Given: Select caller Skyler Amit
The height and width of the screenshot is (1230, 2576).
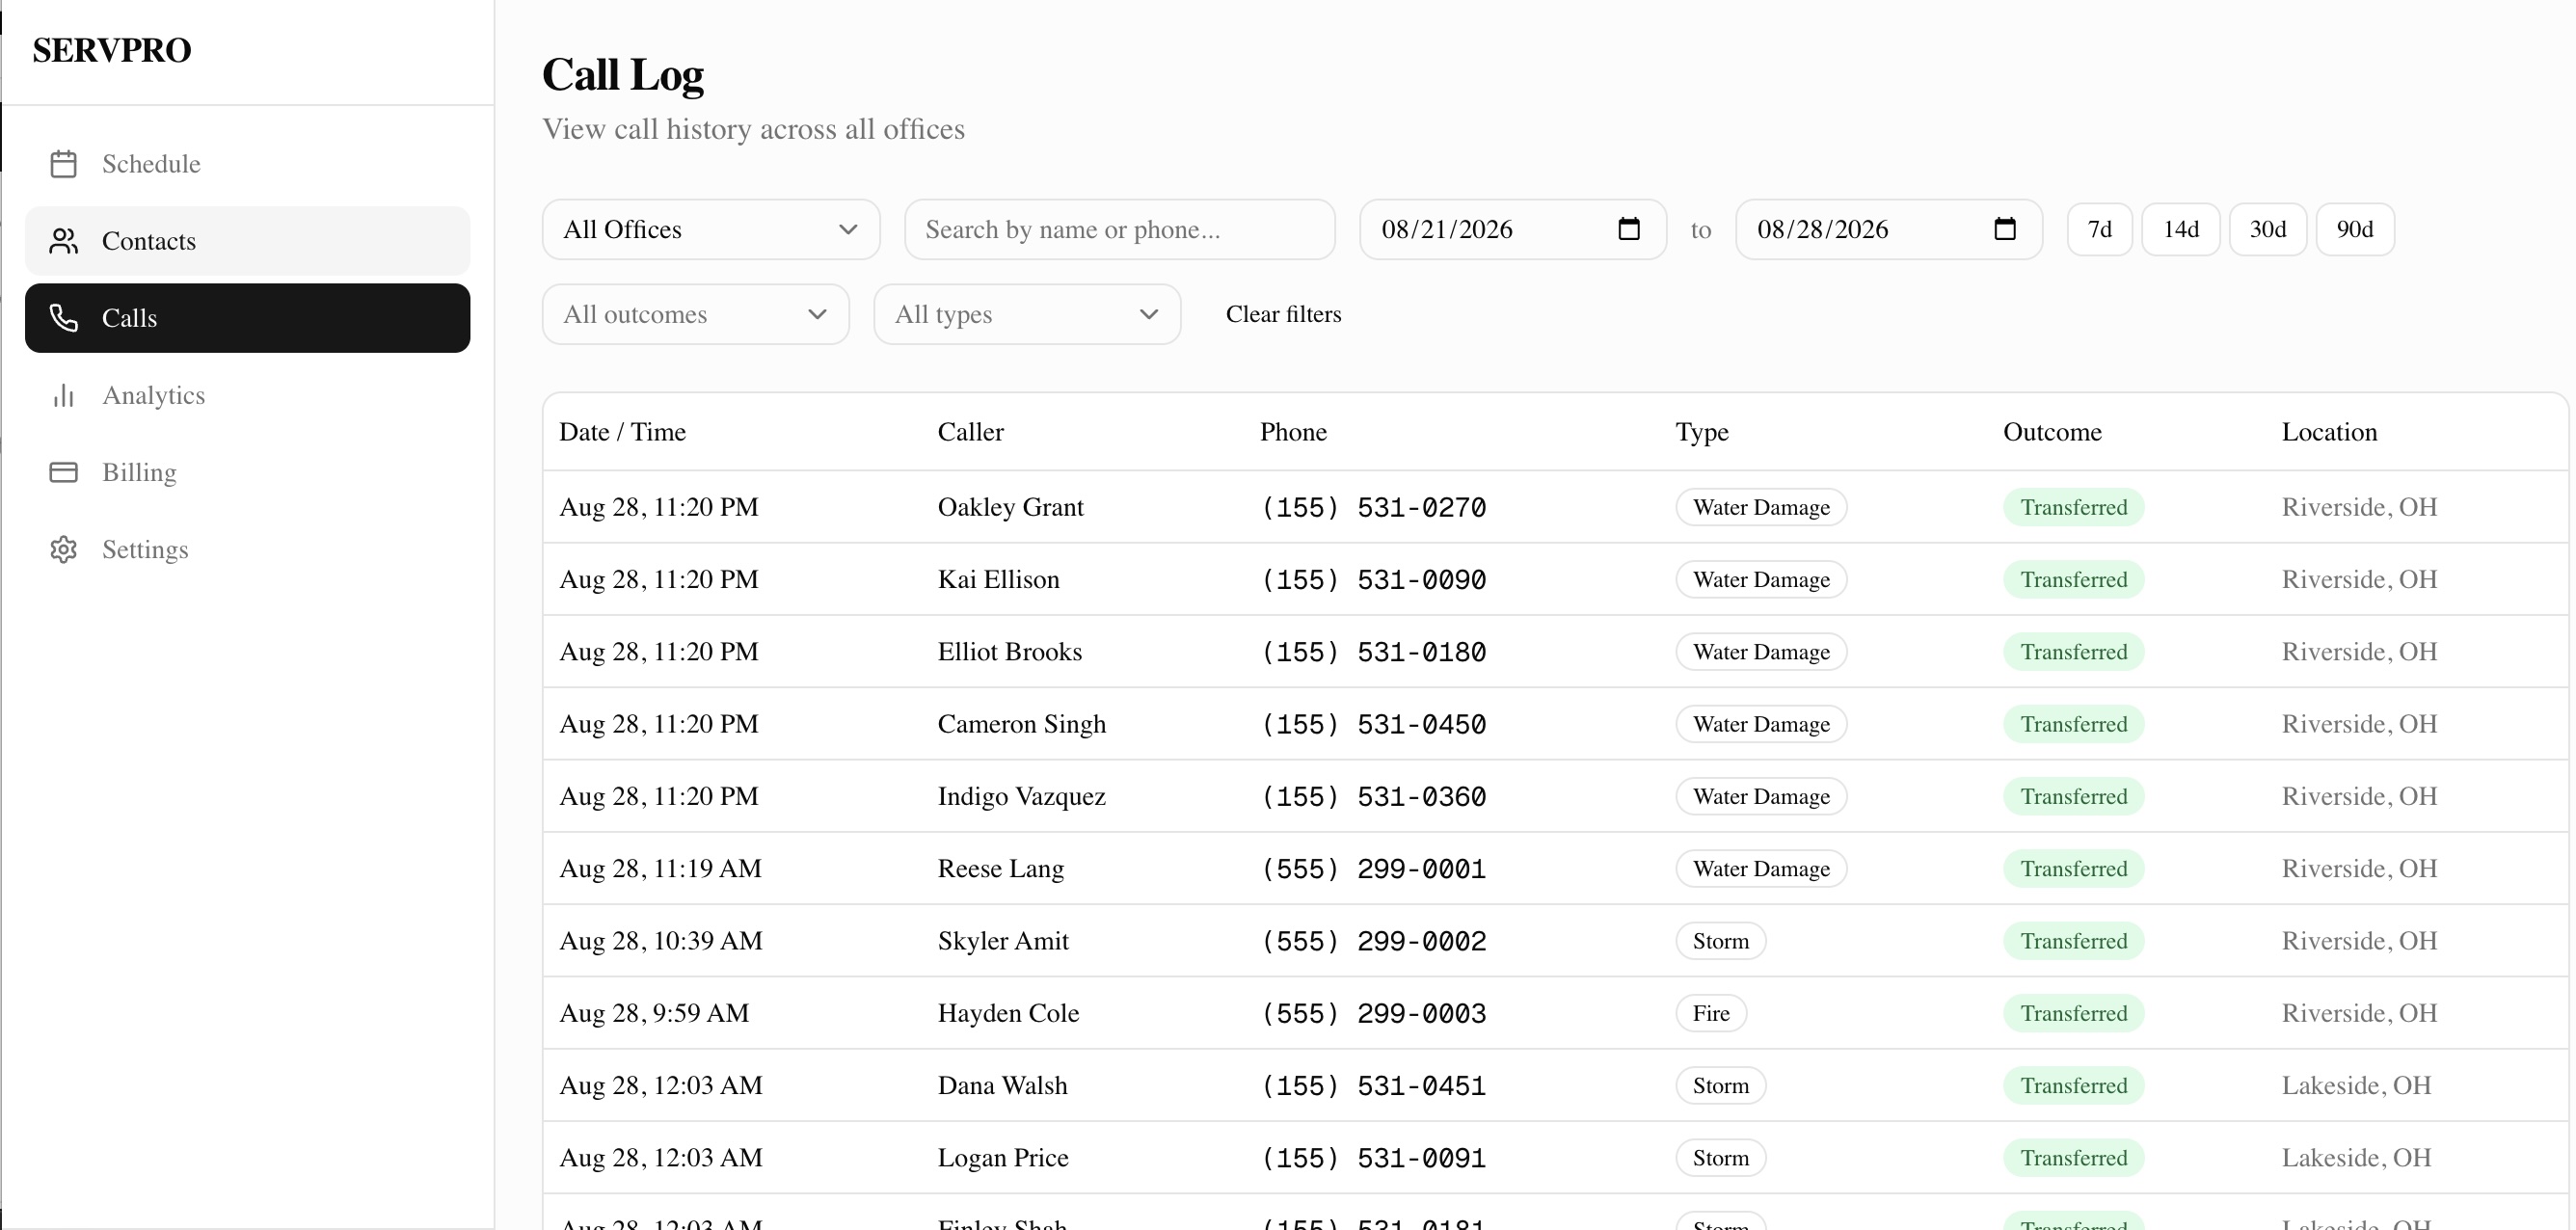Looking at the screenshot, I should (x=1003, y=941).
